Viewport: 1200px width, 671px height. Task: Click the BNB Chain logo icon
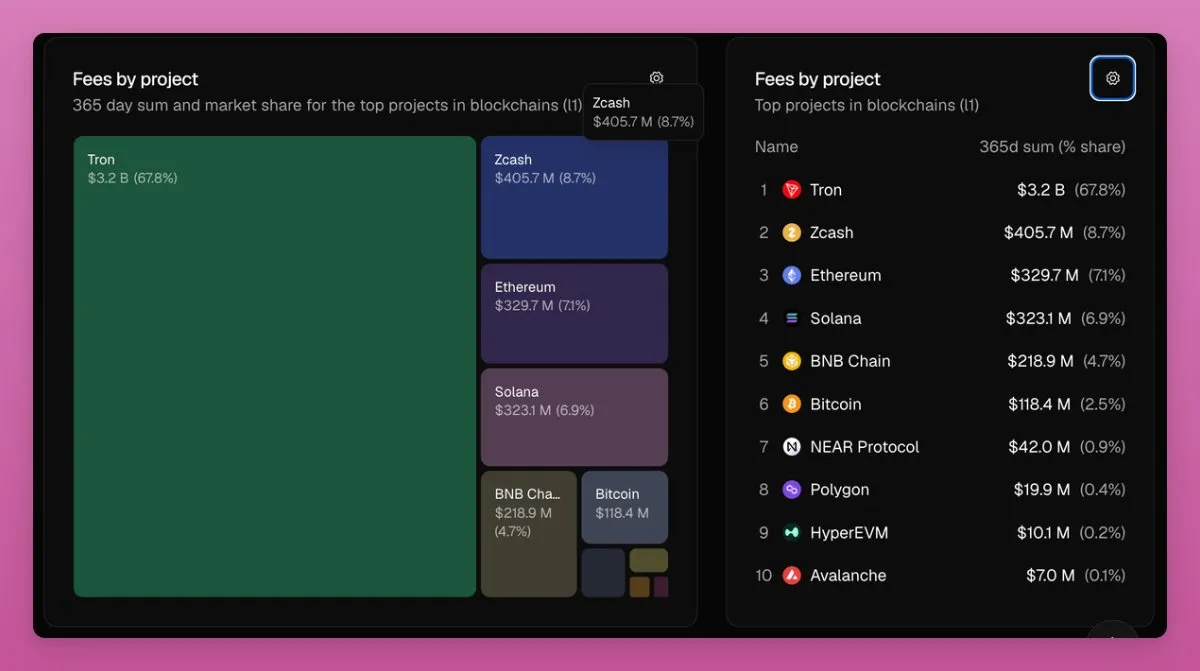point(792,361)
